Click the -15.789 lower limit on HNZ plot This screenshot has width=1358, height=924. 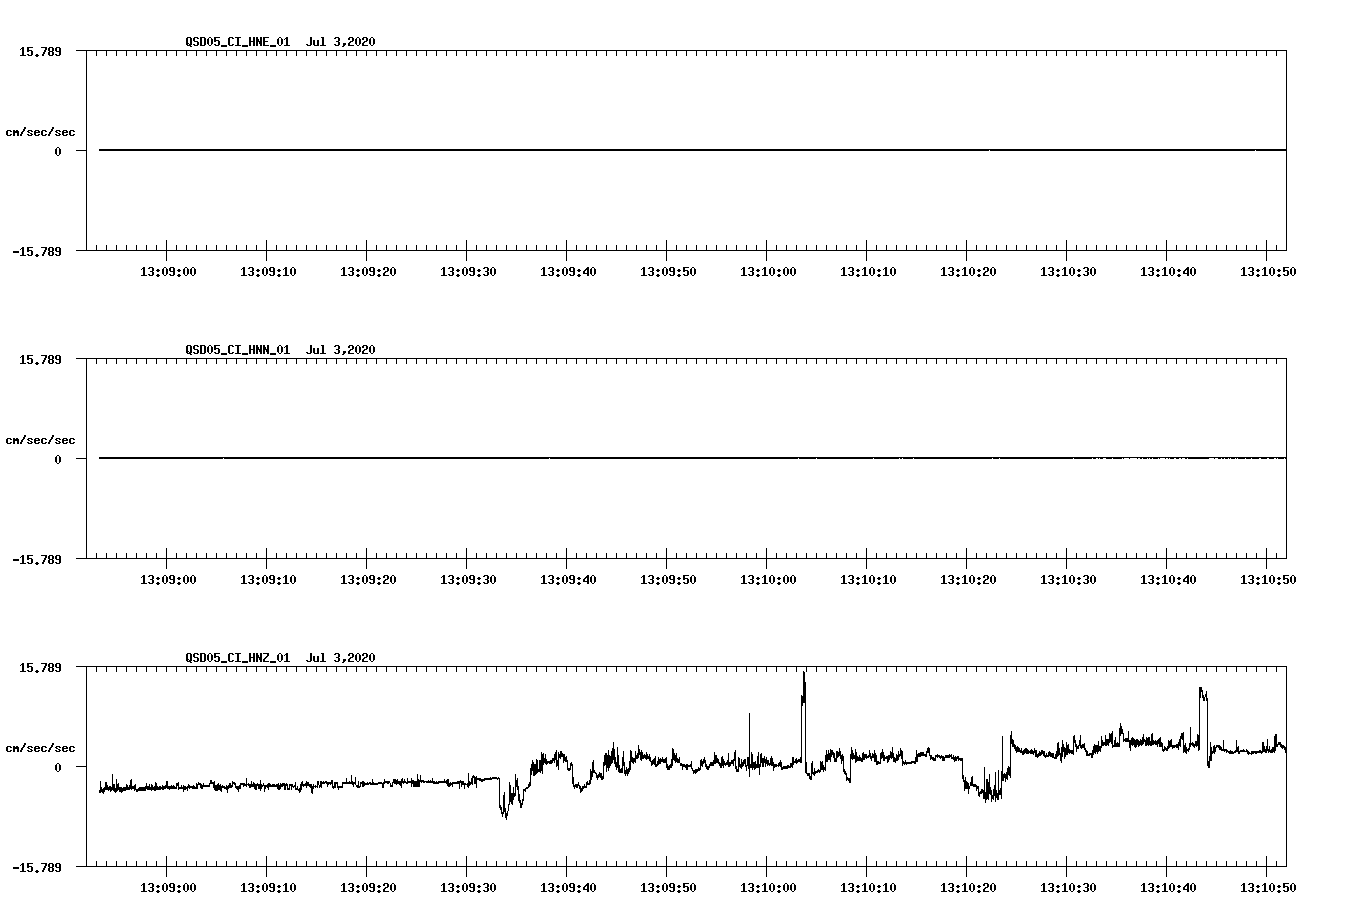click(x=37, y=867)
